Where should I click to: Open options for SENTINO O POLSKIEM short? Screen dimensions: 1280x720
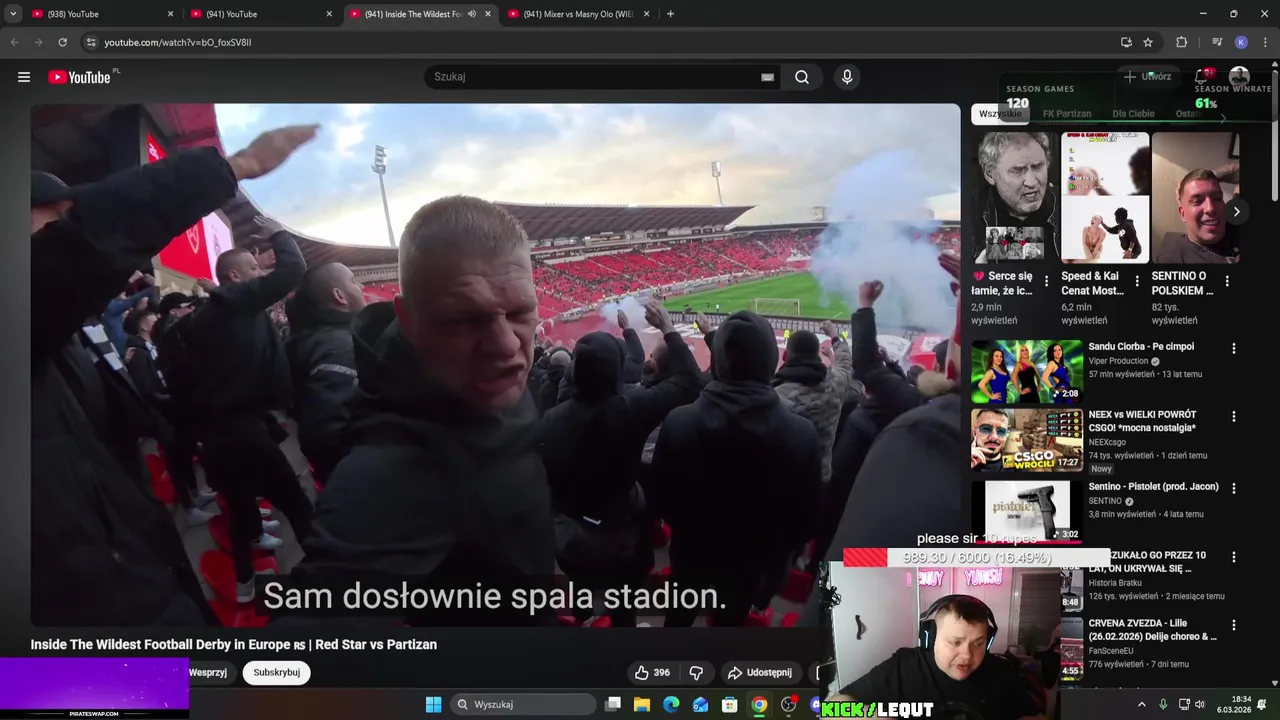pyautogui.click(x=1227, y=281)
